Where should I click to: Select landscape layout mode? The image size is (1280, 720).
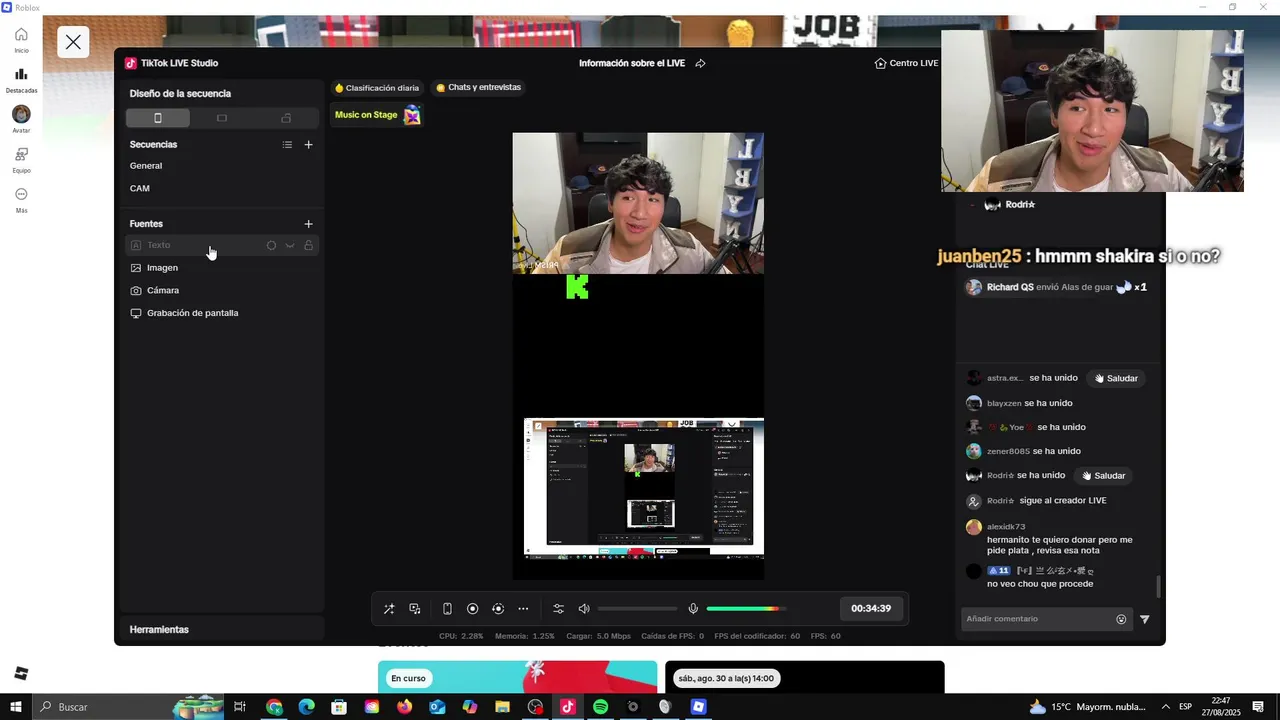[222, 118]
